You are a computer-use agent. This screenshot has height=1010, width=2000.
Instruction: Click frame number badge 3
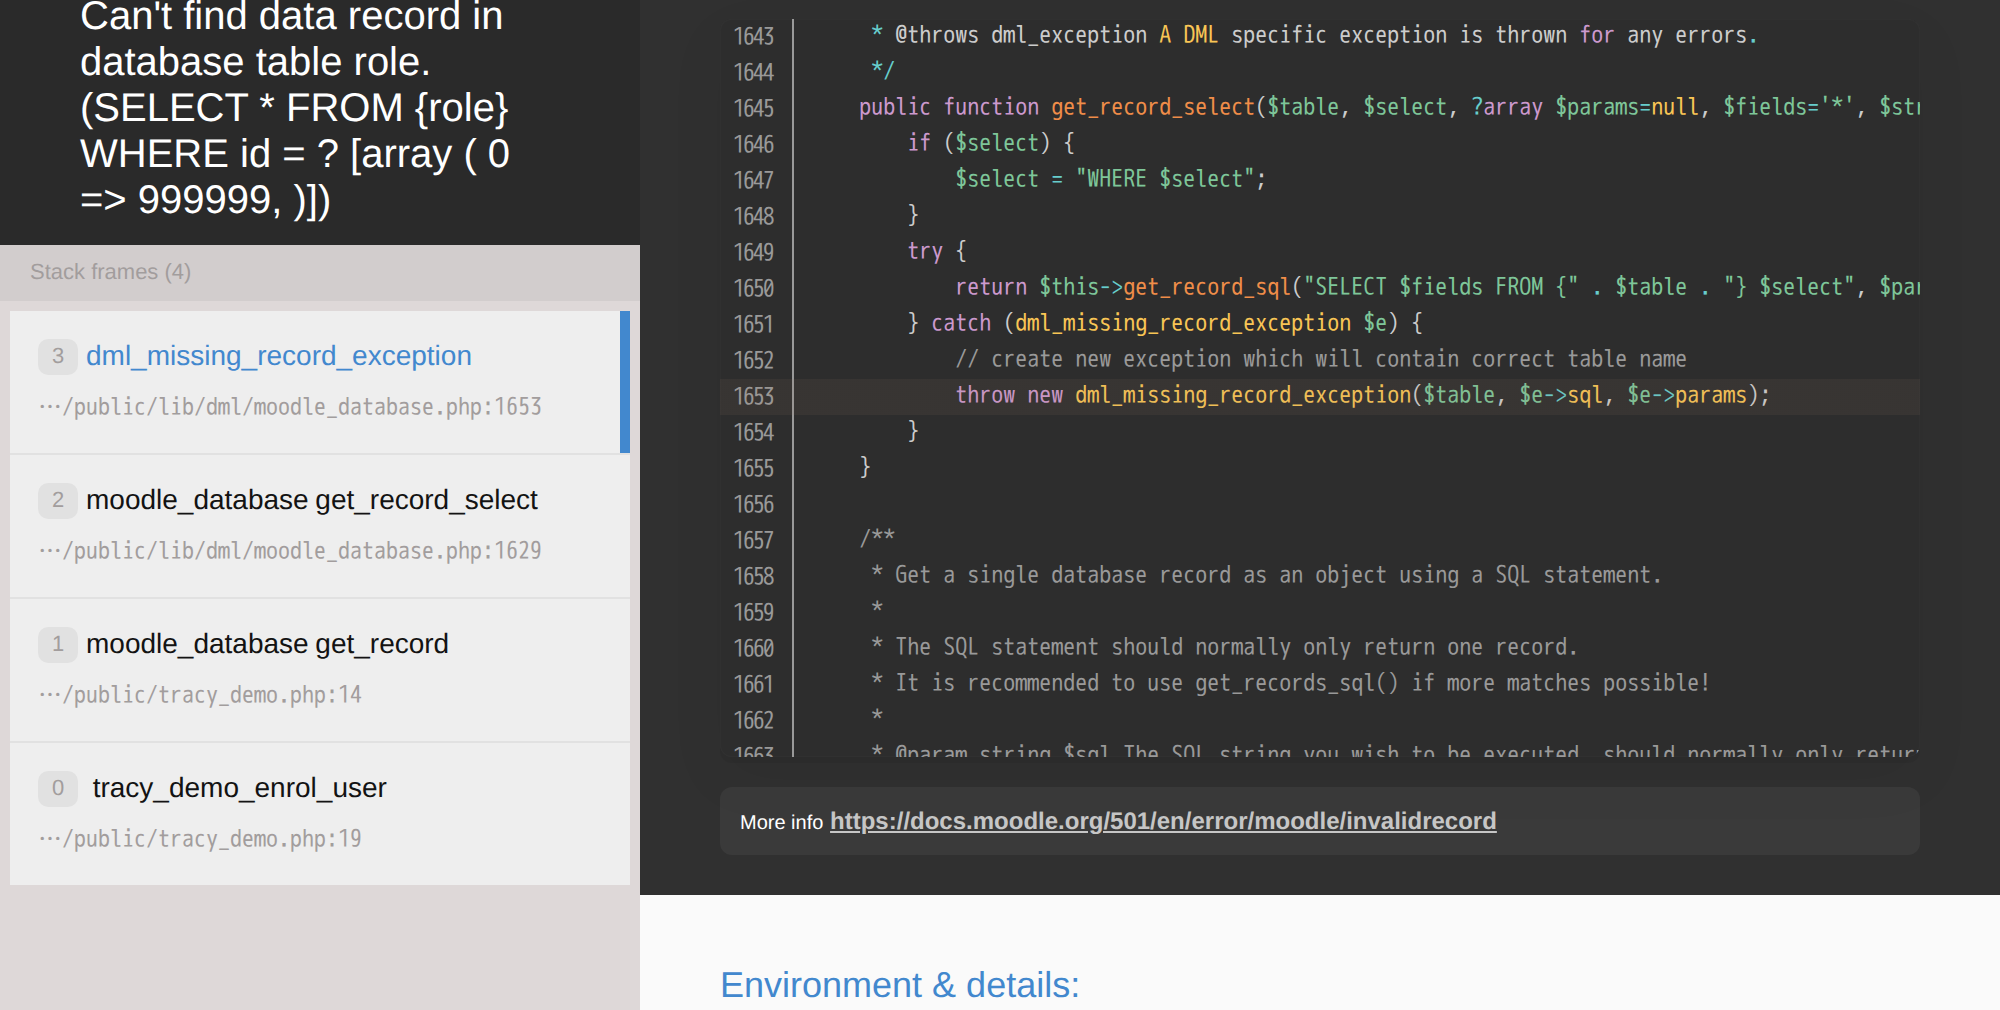point(58,356)
